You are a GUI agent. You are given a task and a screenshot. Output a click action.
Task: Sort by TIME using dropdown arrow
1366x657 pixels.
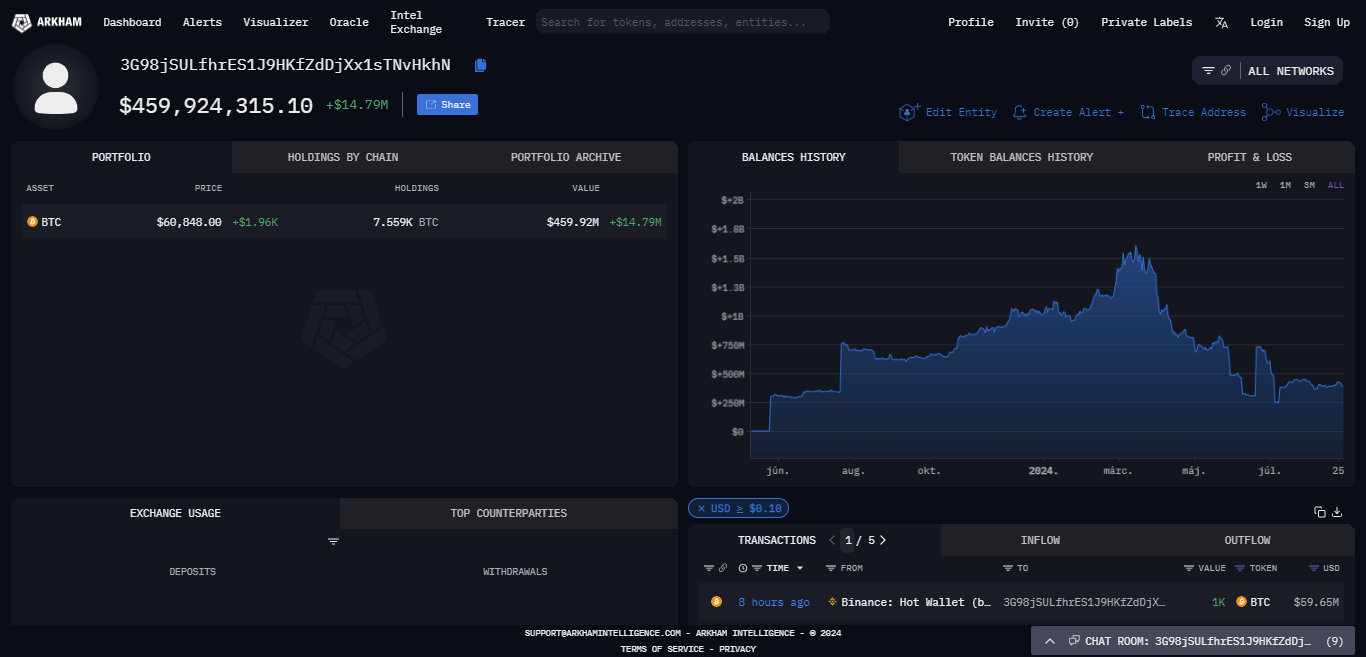(x=799, y=568)
